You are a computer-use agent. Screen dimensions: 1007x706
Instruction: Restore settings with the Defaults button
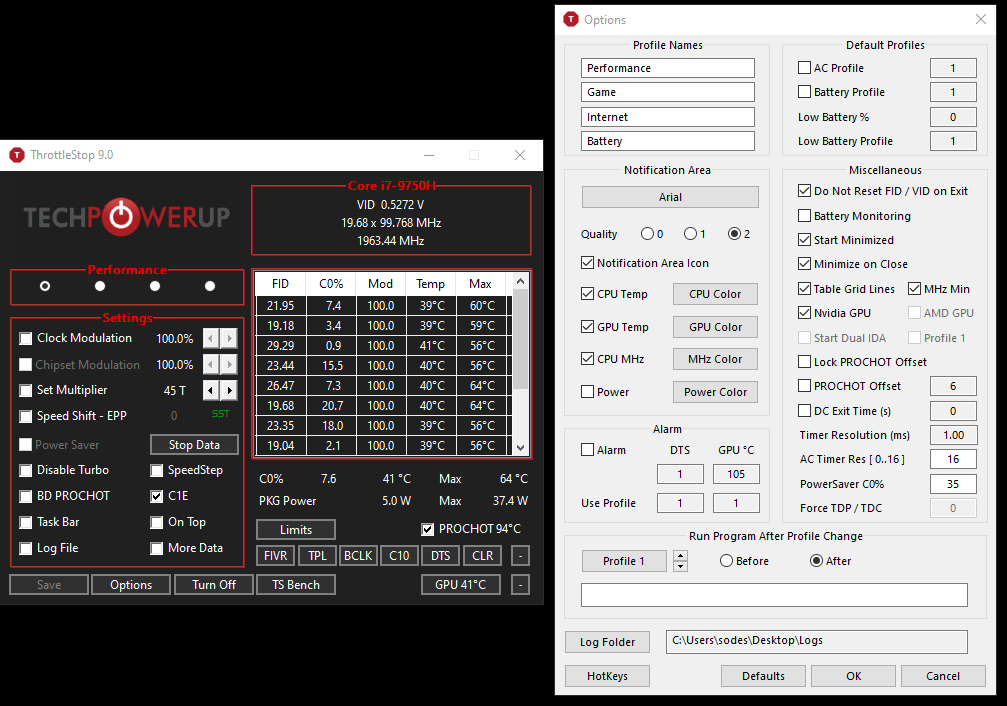pyautogui.click(x=762, y=675)
